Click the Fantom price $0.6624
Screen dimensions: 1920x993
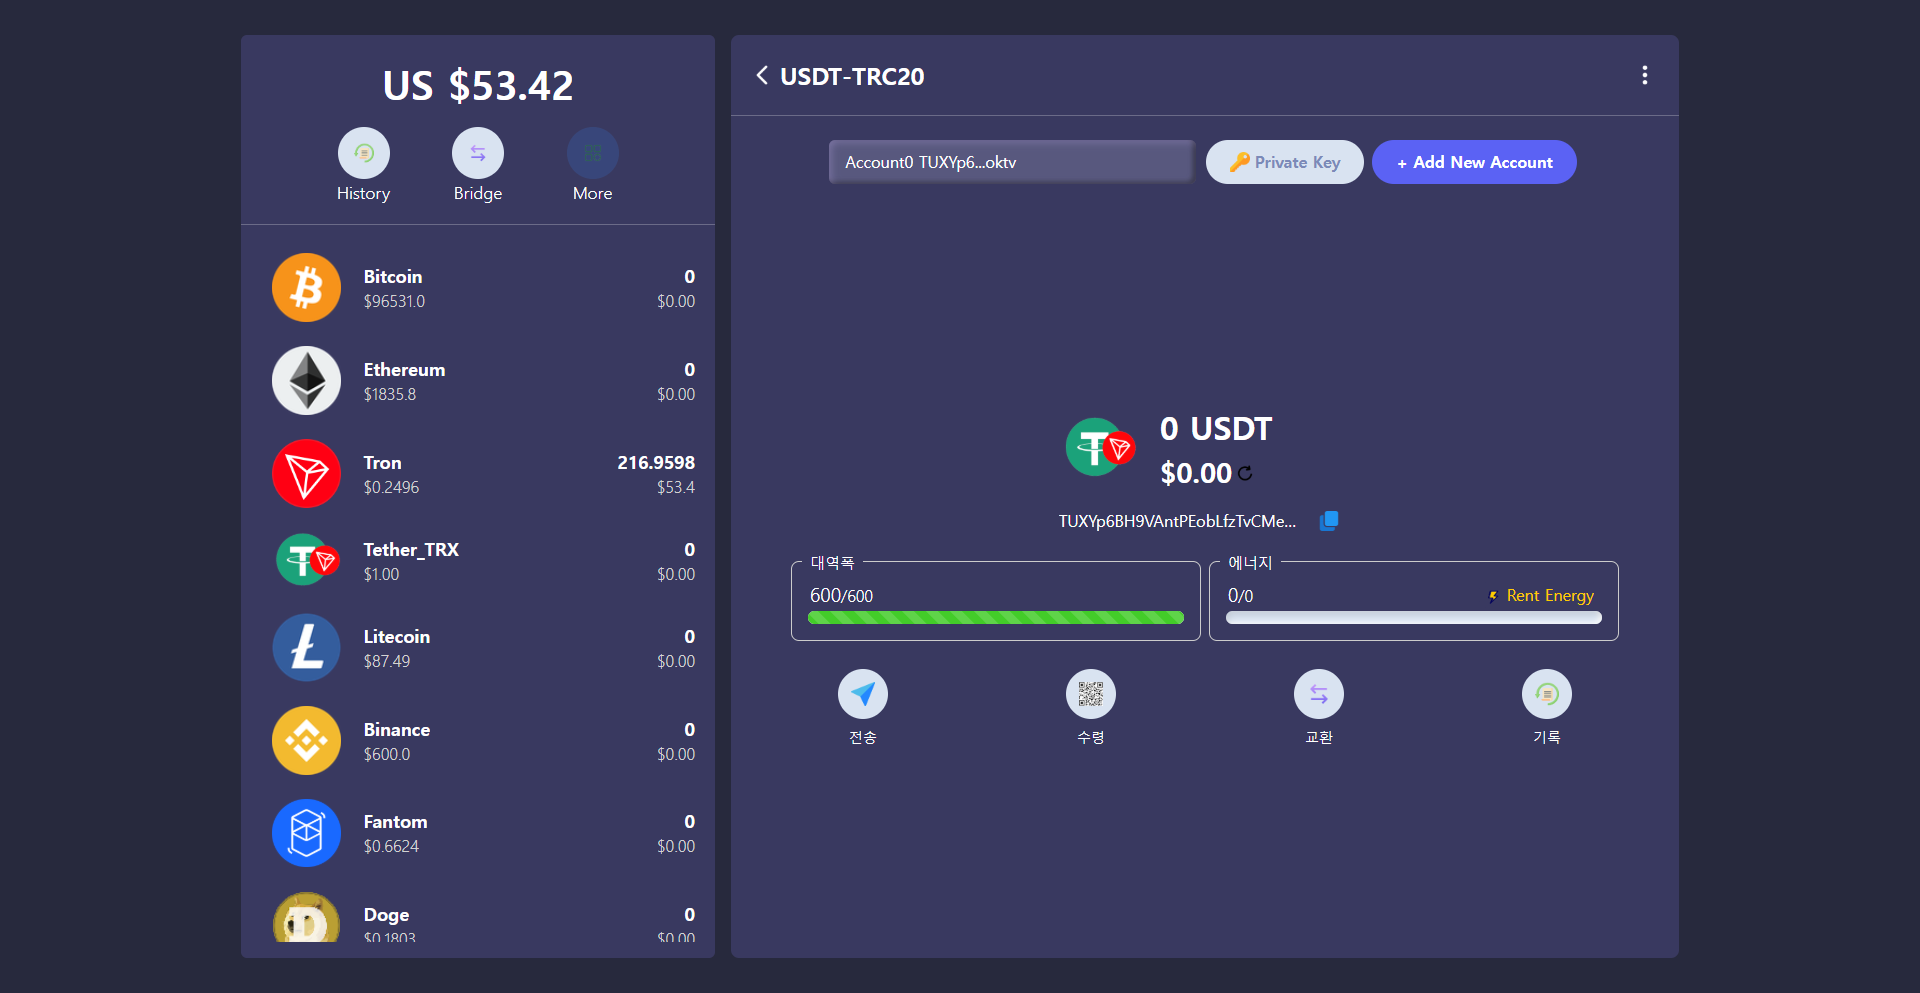click(391, 846)
